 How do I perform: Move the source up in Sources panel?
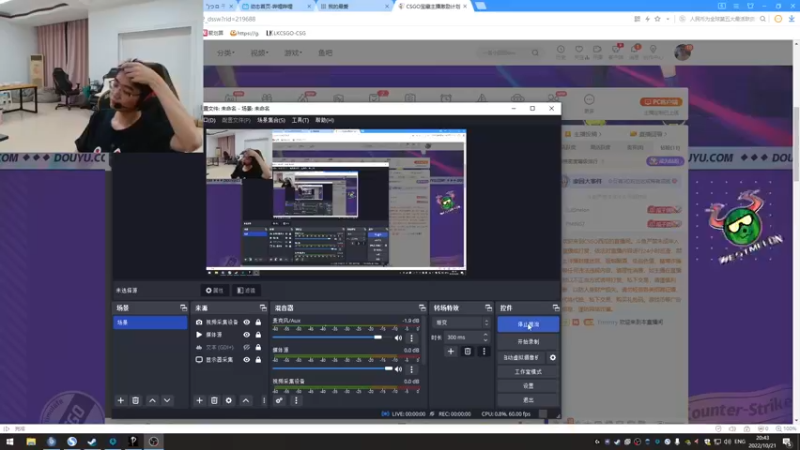point(246,401)
